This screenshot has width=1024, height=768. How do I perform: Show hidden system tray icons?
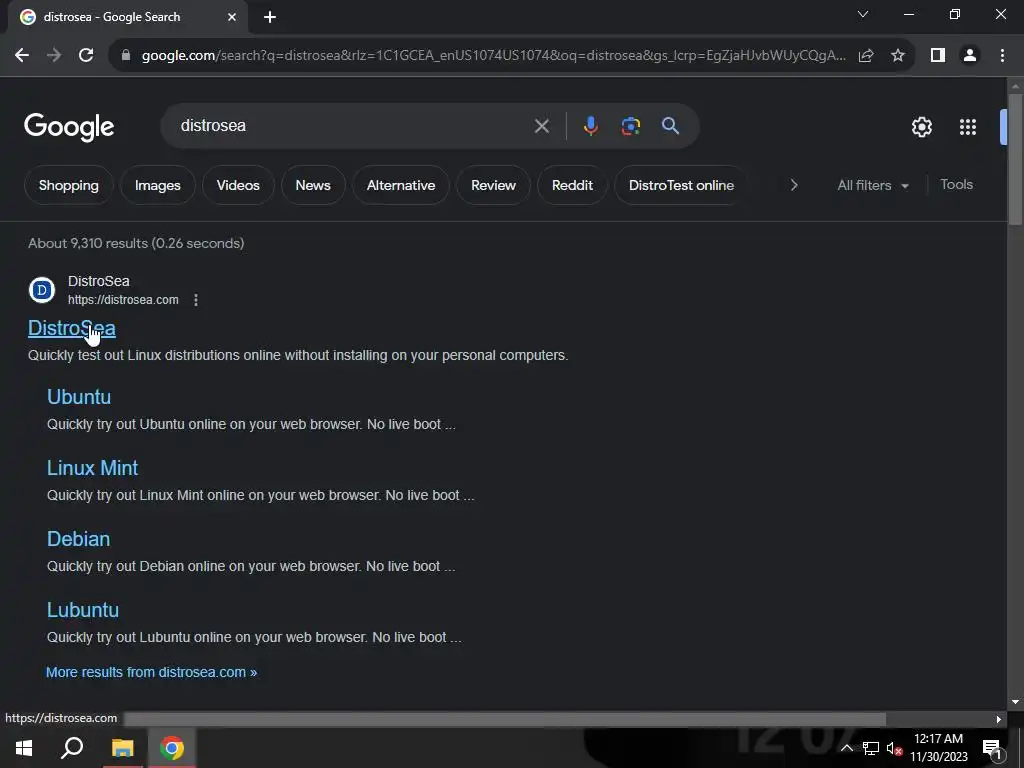(847, 748)
